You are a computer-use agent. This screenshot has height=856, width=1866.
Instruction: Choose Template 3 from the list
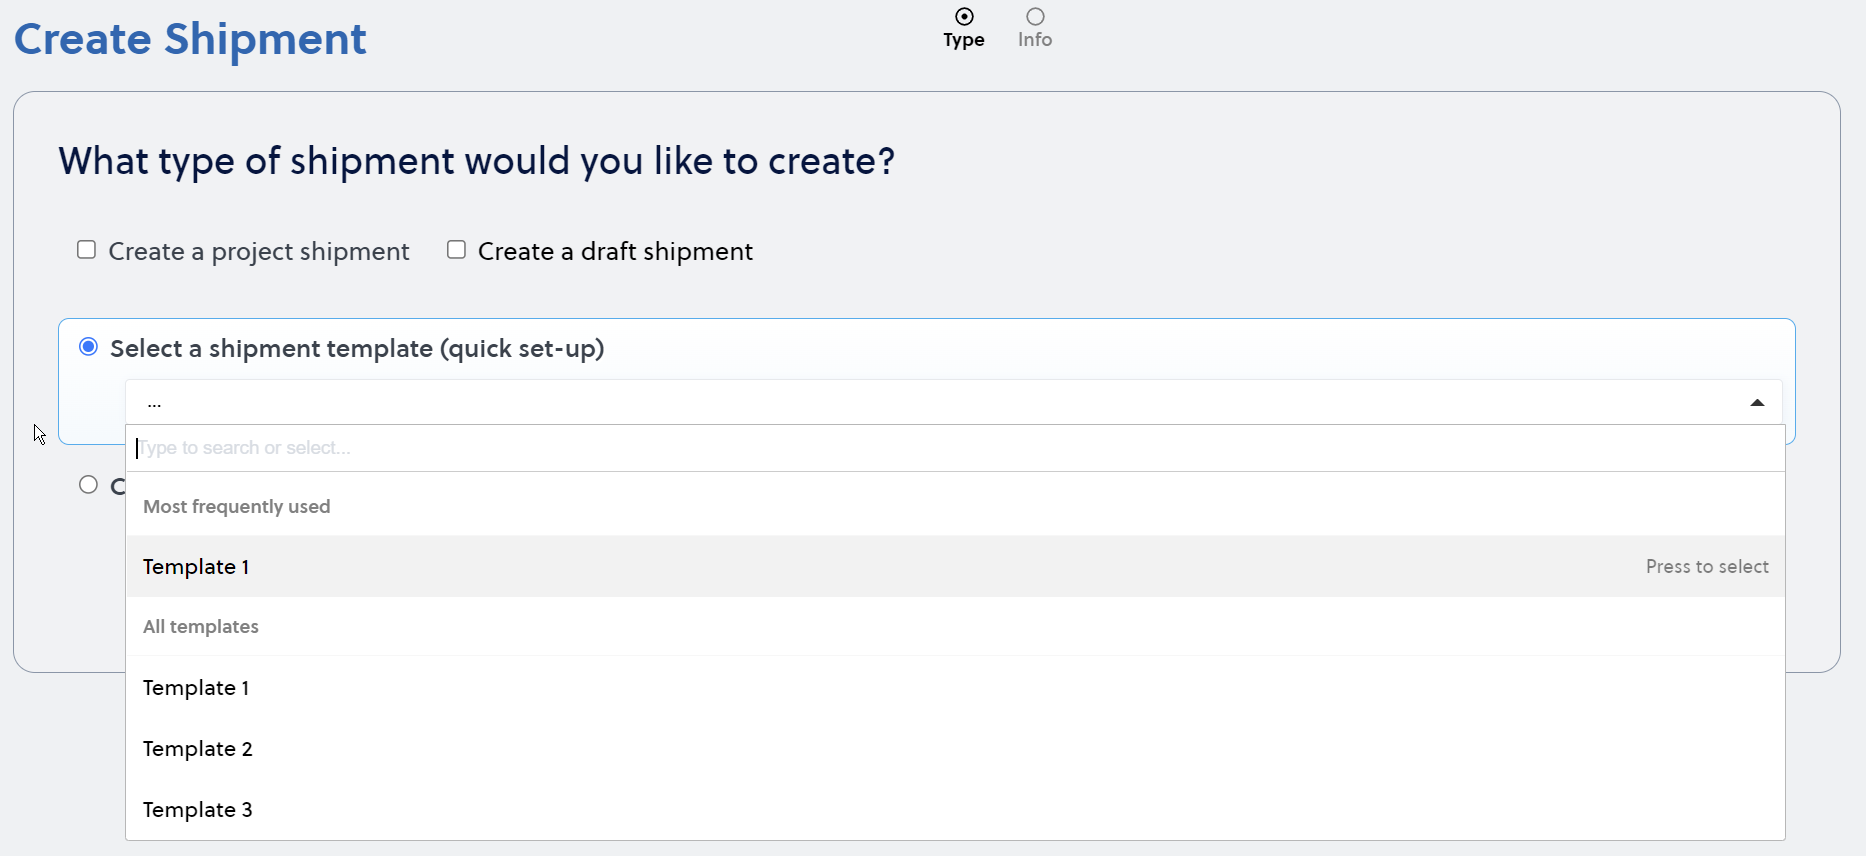click(x=955, y=810)
